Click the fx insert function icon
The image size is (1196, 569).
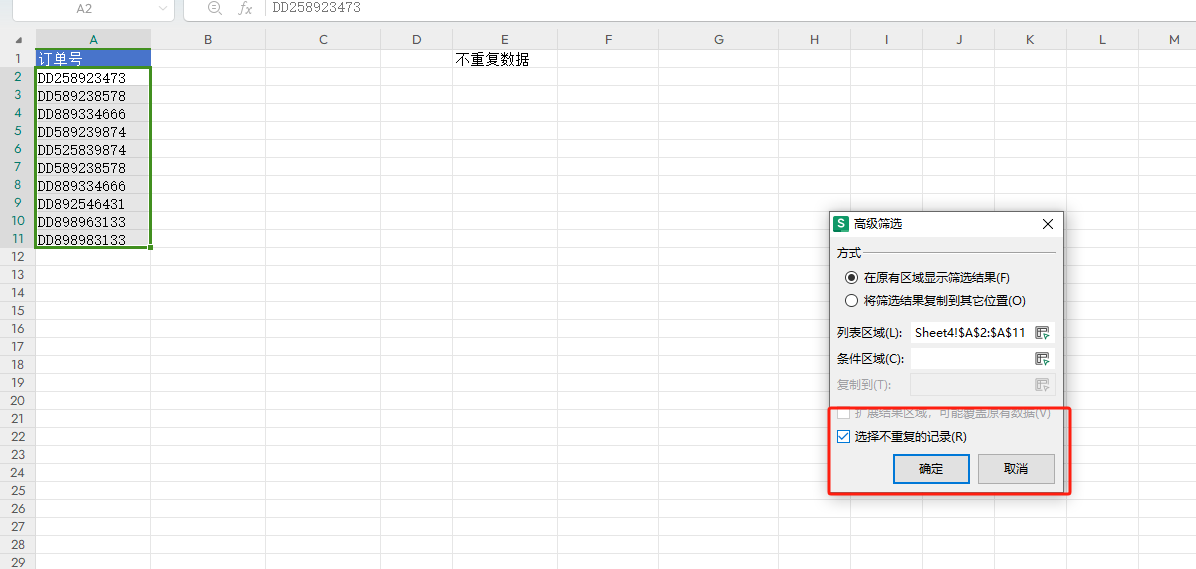tap(245, 8)
